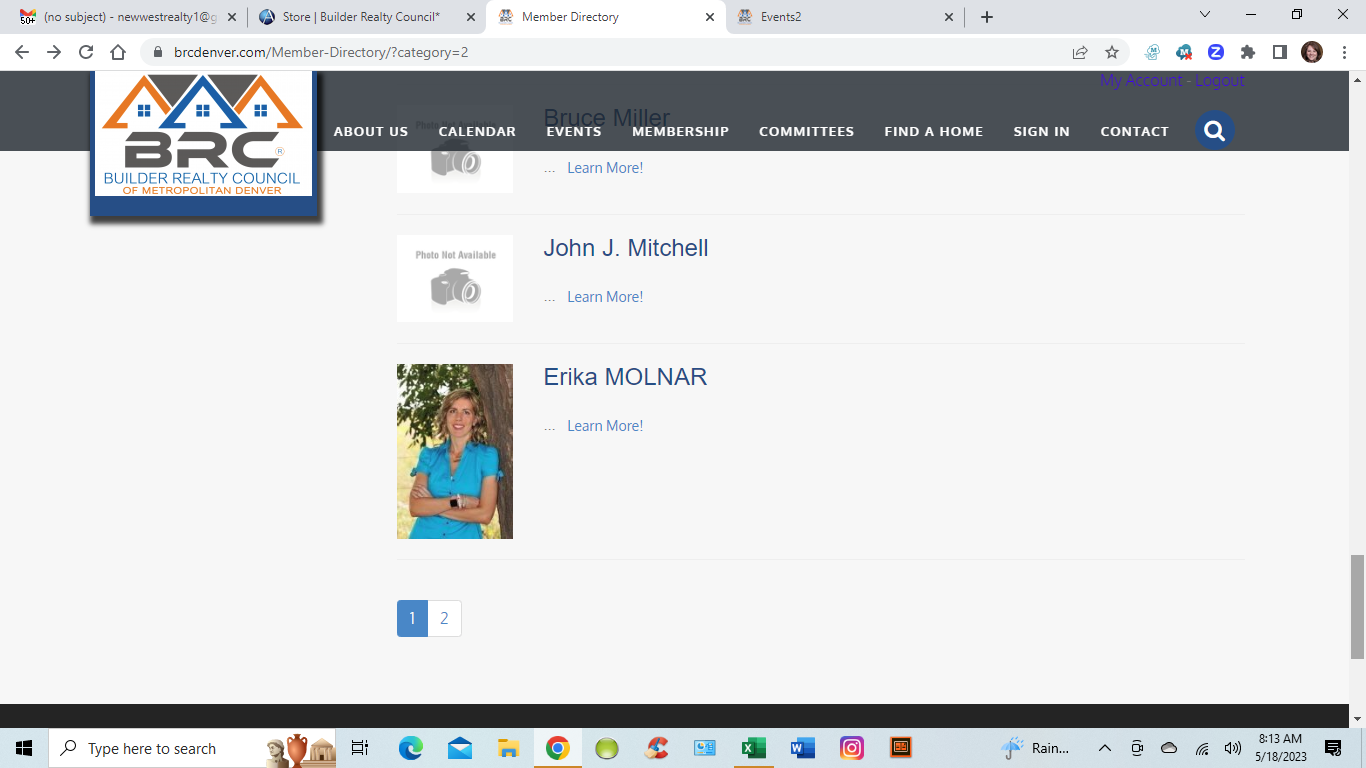This screenshot has width=1366, height=768.
Task: Click the site search magnifier icon
Action: (x=1215, y=130)
